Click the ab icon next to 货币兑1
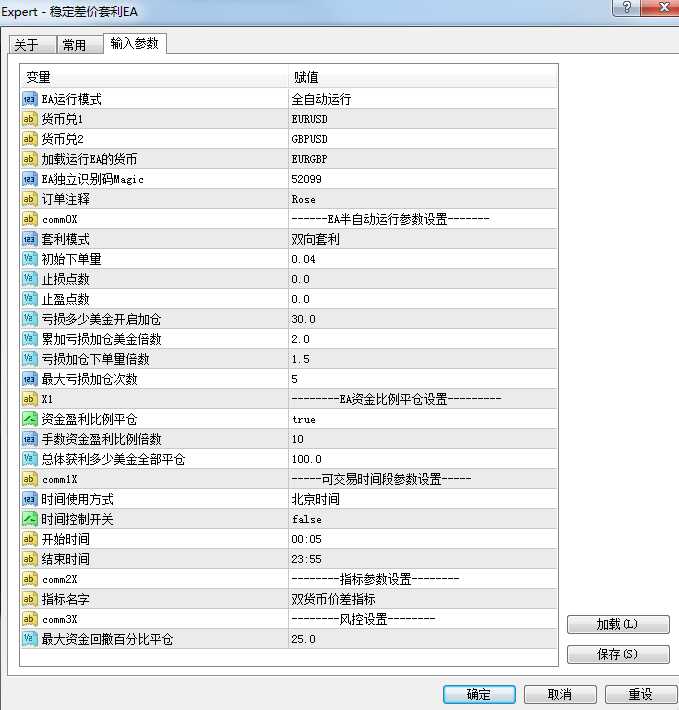This screenshot has width=679, height=710. pos(29,119)
